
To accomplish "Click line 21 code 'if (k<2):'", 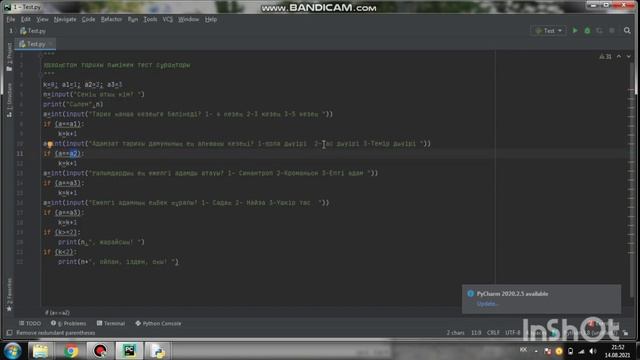I will (x=60, y=252).
